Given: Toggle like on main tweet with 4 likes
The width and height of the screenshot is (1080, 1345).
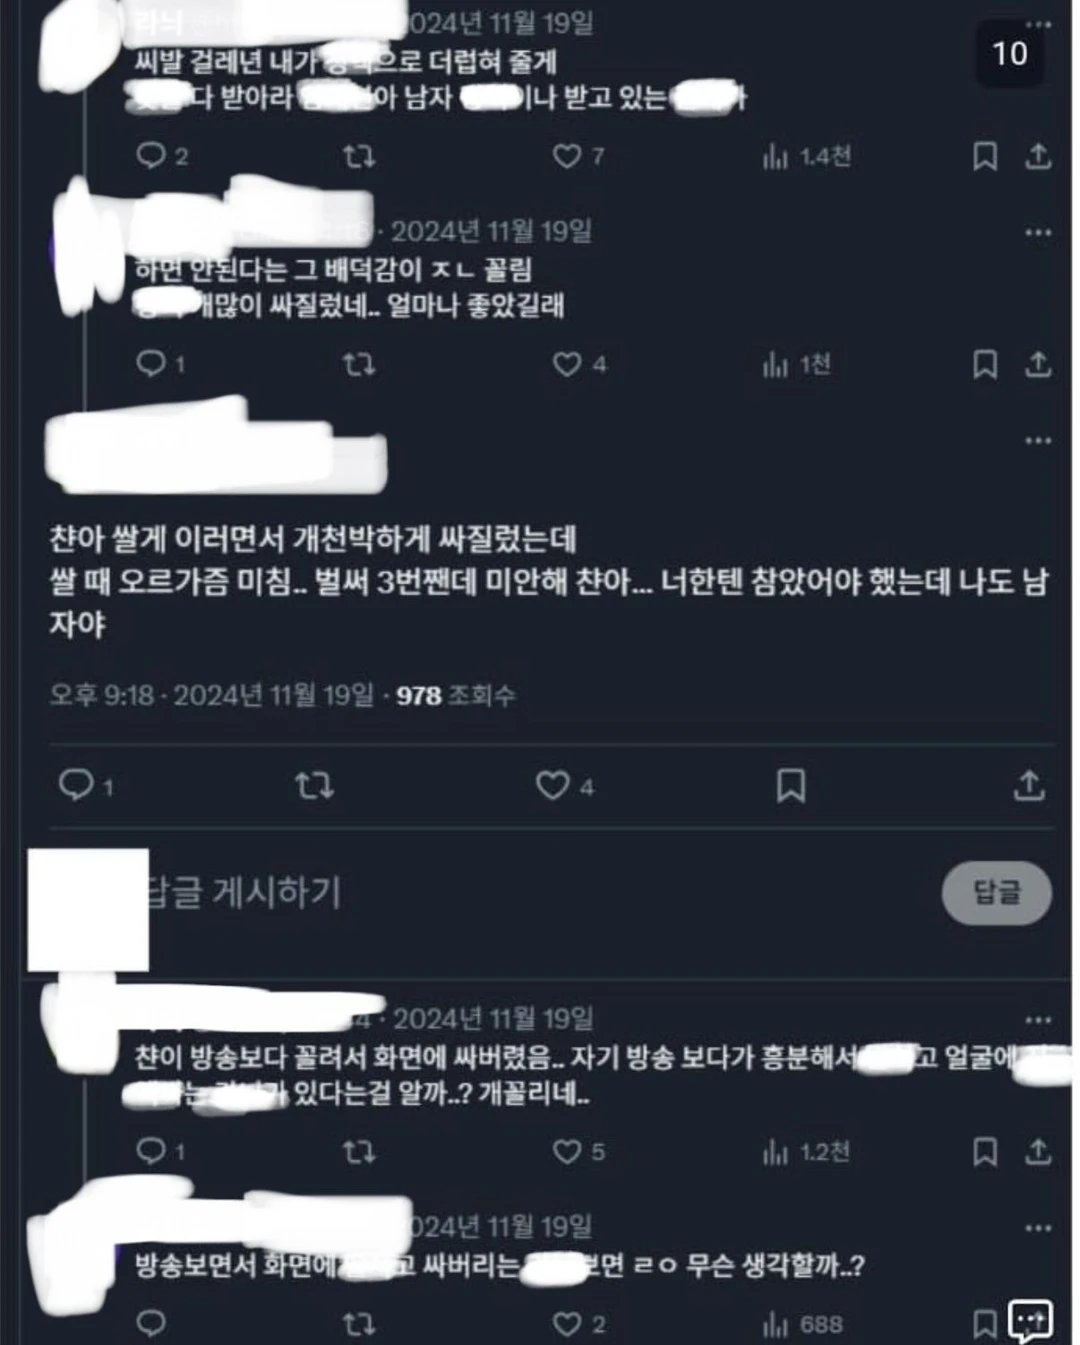Looking at the screenshot, I should [x=565, y=786].
